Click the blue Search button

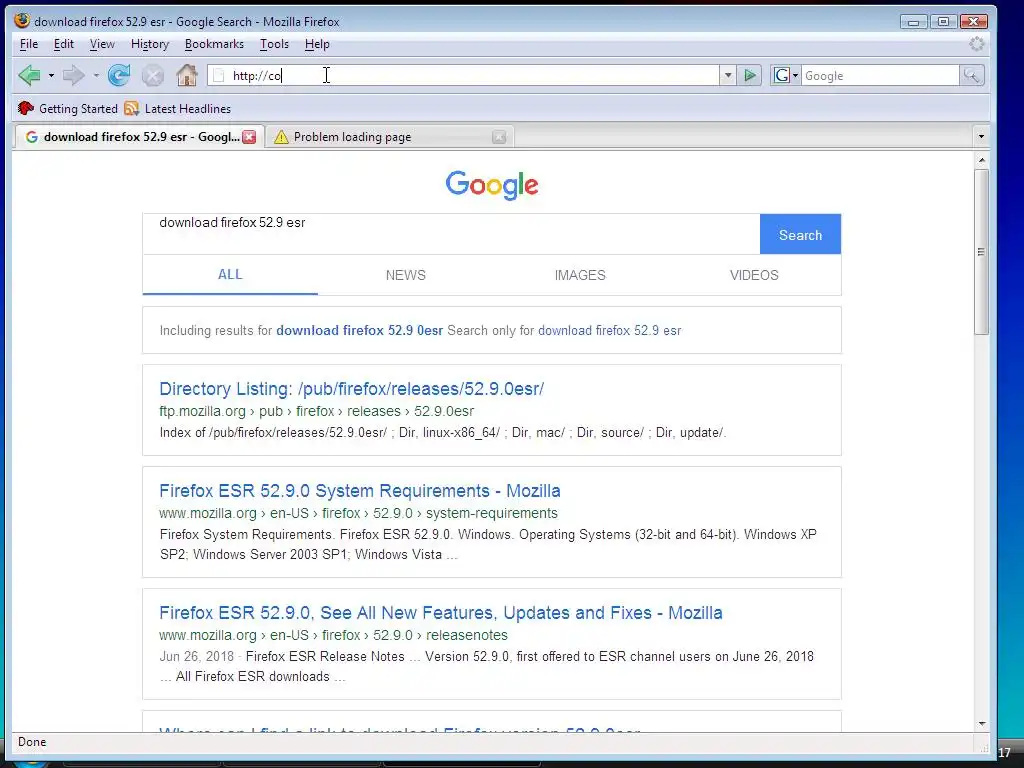pyautogui.click(x=800, y=234)
